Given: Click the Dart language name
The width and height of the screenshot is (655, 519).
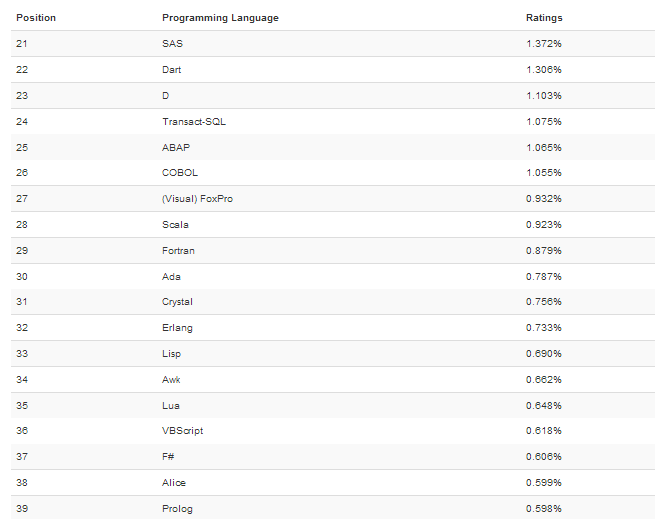Looking at the screenshot, I should [x=172, y=70].
